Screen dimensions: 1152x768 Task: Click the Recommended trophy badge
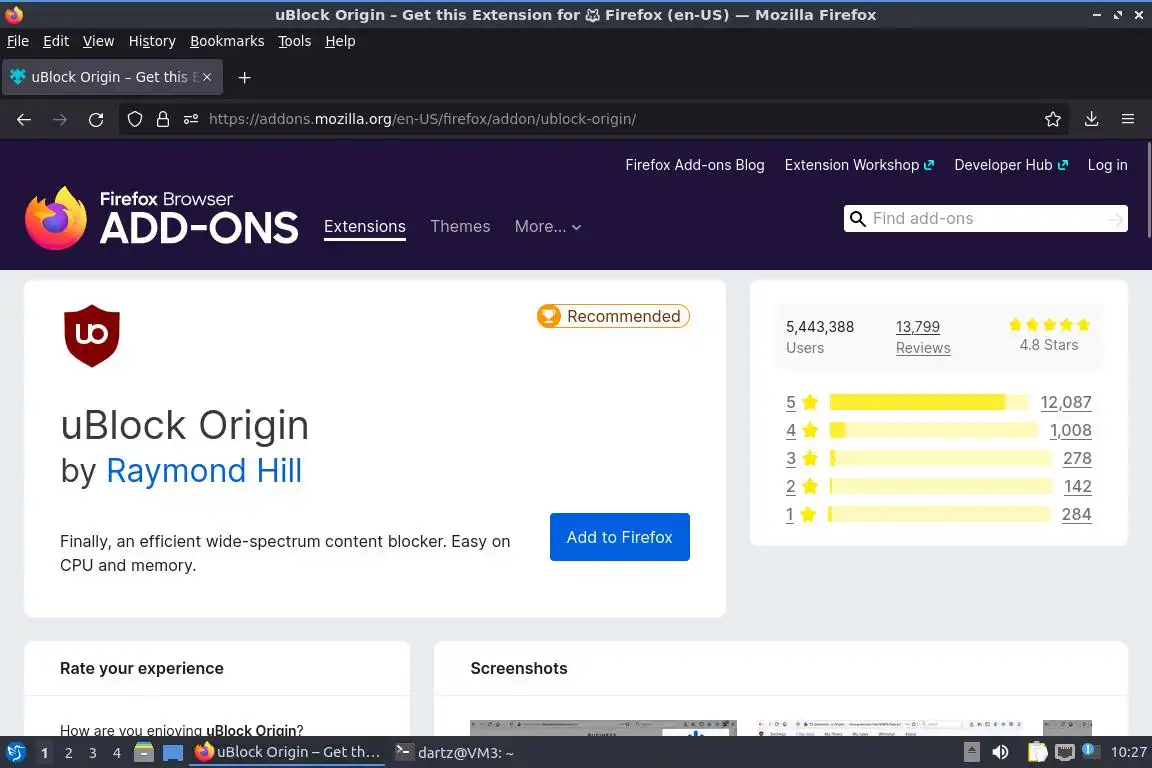pos(613,316)
